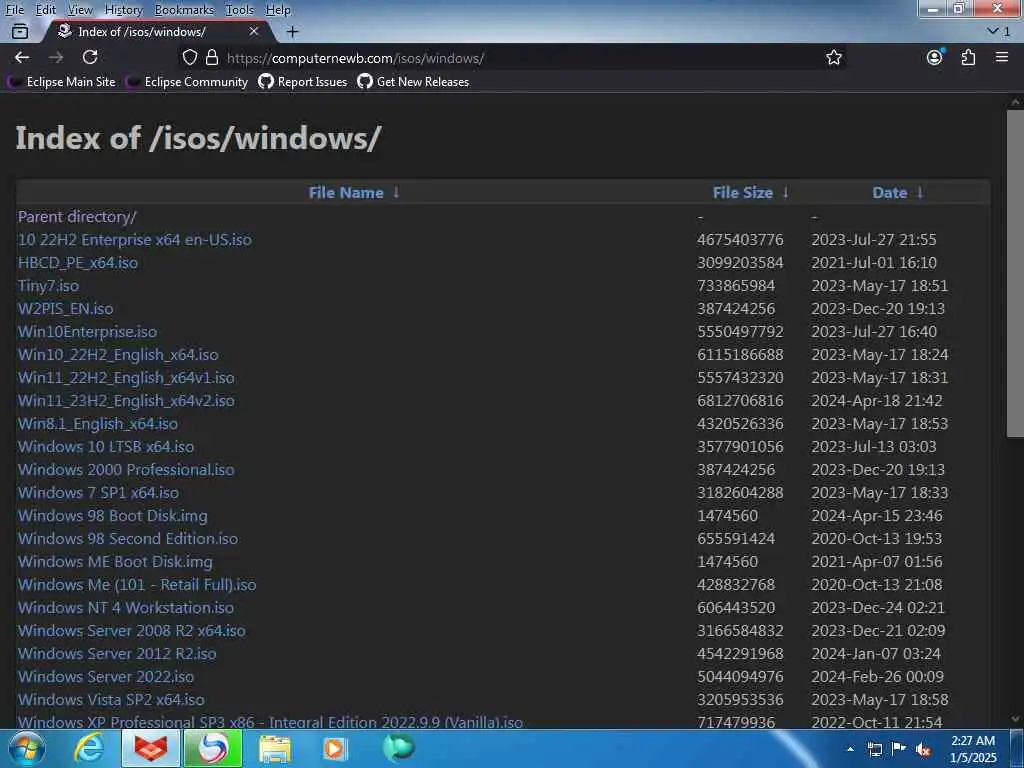Launch Internet Explorer from the taskbar
The height and width of the screenshot is (768, 1024).
(89, 748)
